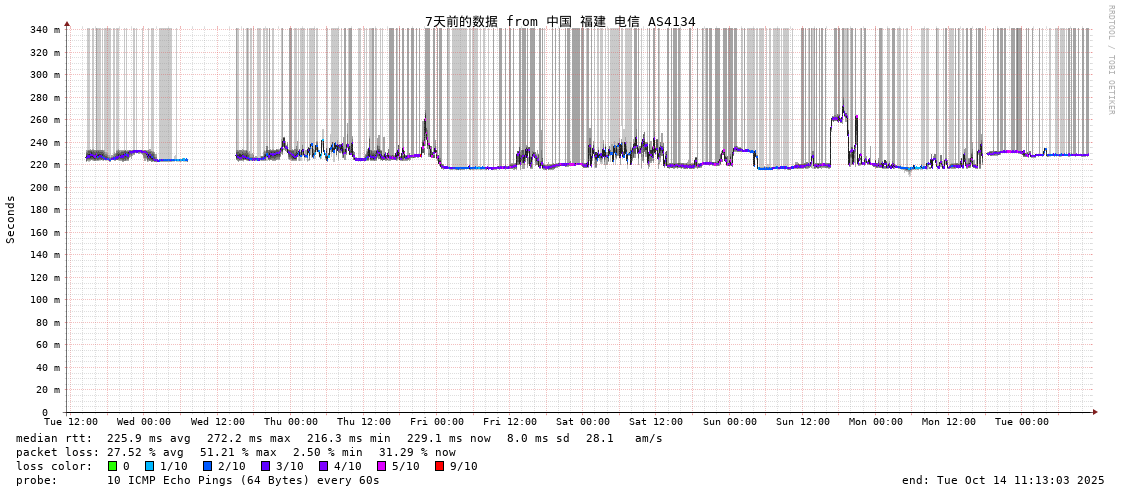Click the 'Fri 00:00' x-axis label
Viewport: 1121px width, 494px height.
tap(437, 422)
